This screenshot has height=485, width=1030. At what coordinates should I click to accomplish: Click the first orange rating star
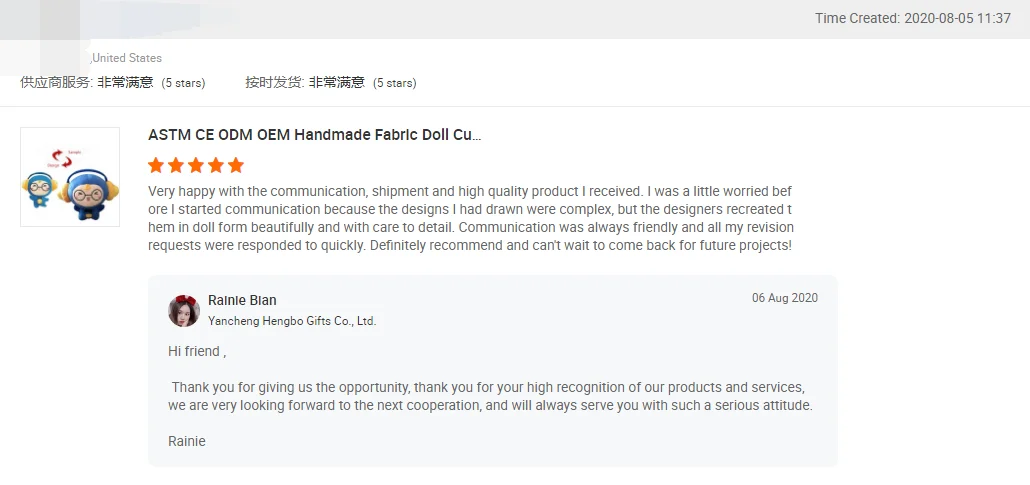click(156, 165)
